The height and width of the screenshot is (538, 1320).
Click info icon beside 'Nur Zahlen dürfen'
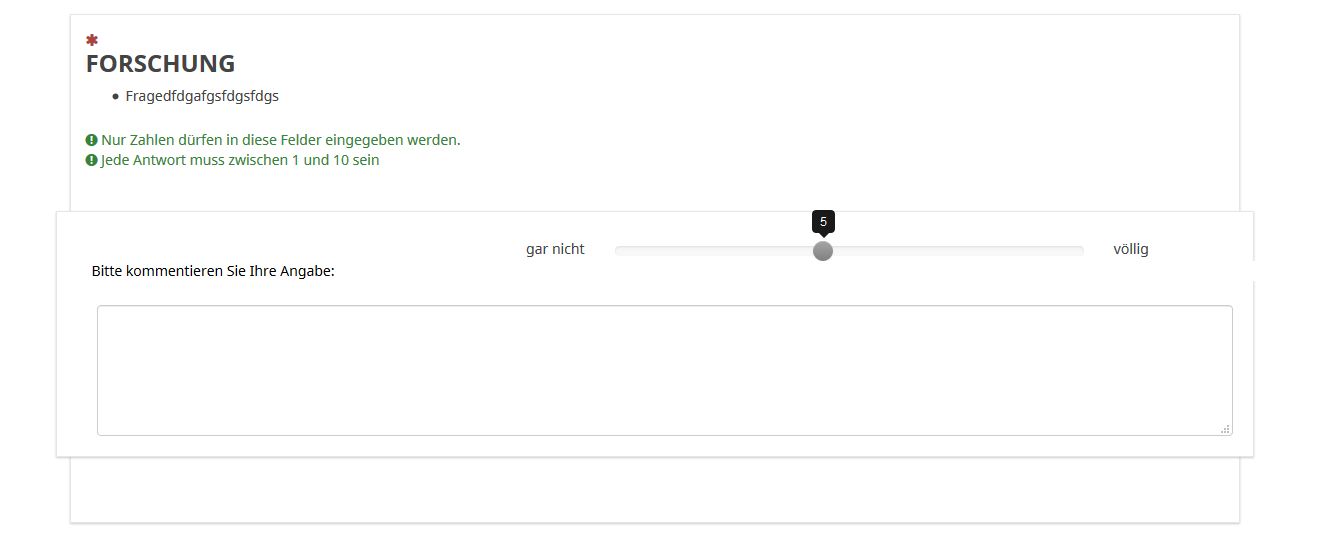coord(92,140)
